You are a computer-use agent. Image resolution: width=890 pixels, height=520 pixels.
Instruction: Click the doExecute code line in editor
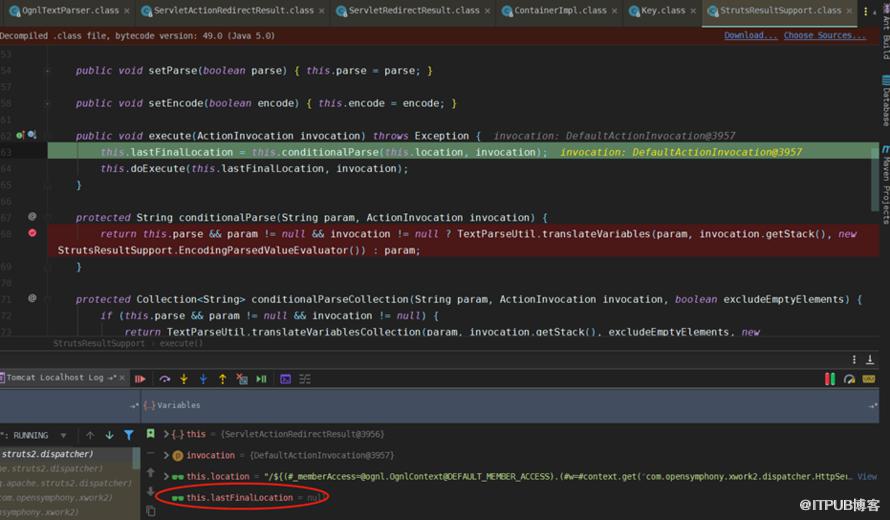(x=254, y=169)
